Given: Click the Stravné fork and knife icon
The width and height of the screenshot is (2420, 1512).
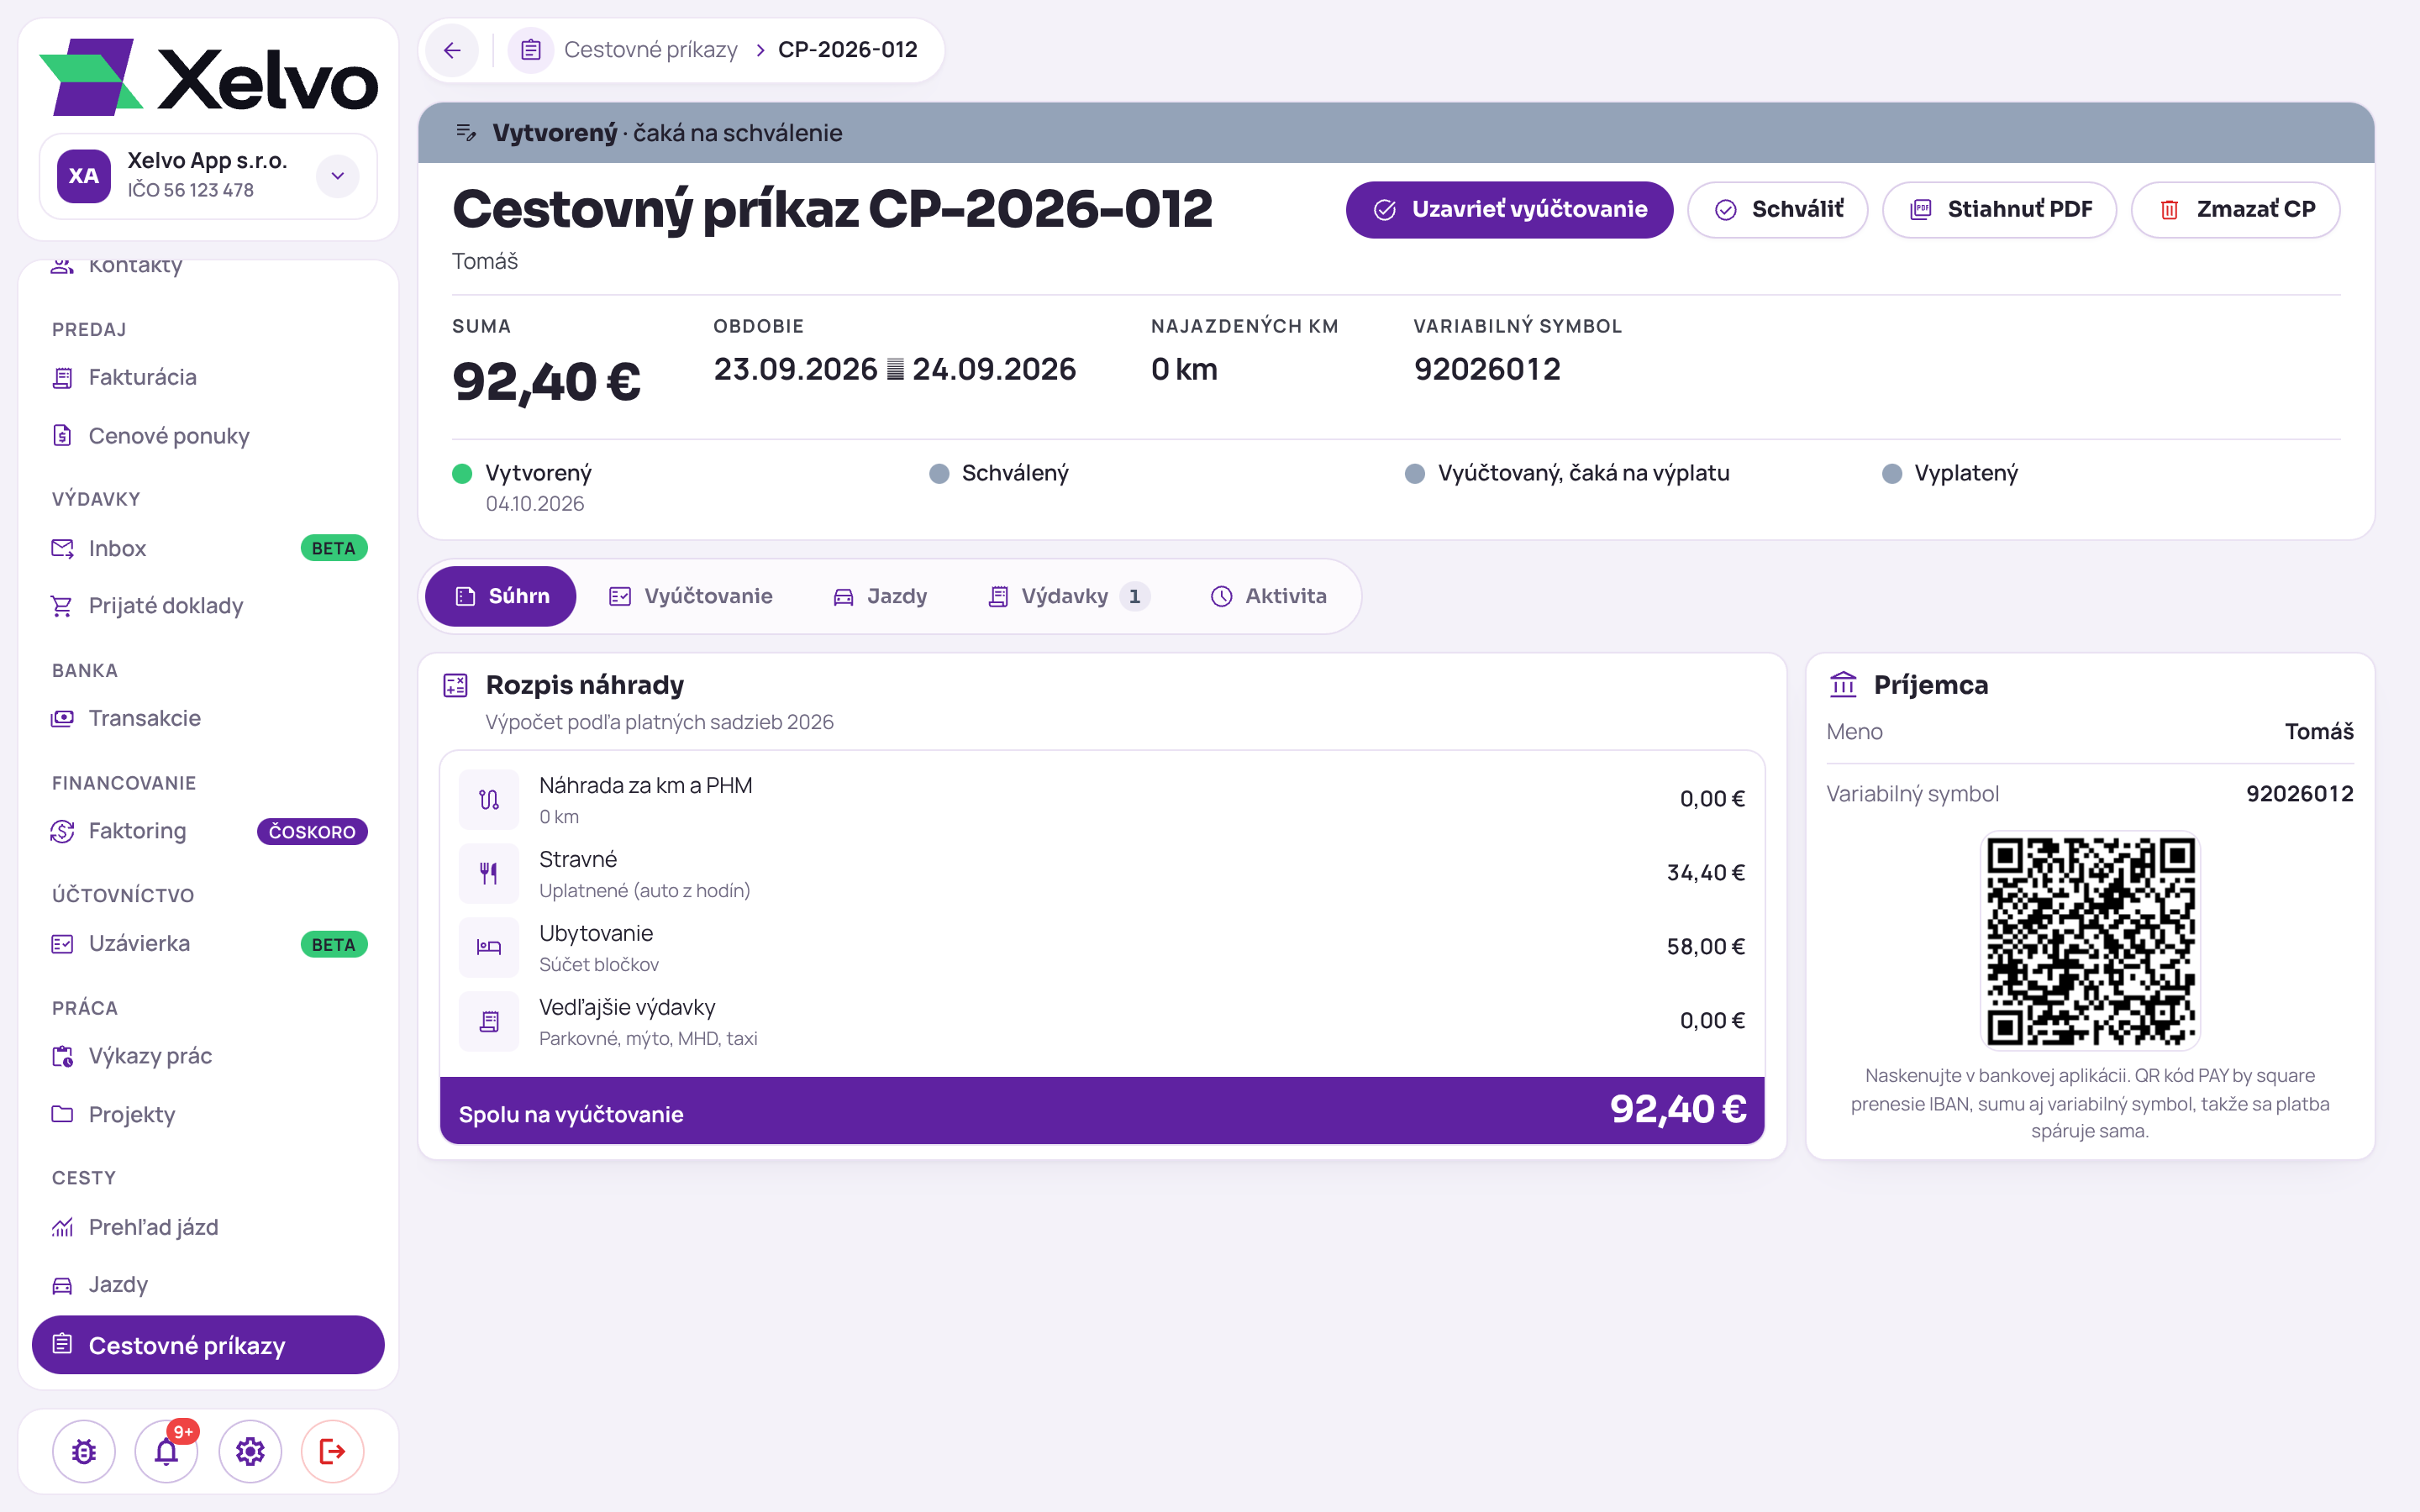Looking at the screenshot, I should coord(489,873).
